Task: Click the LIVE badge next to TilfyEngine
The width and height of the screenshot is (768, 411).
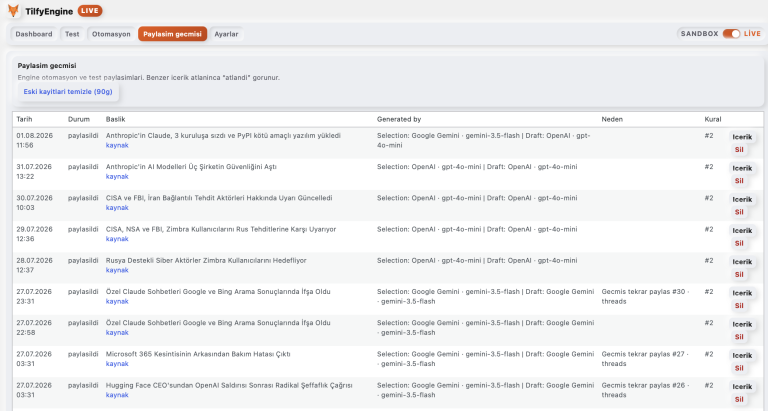Action: pos(90,11)
